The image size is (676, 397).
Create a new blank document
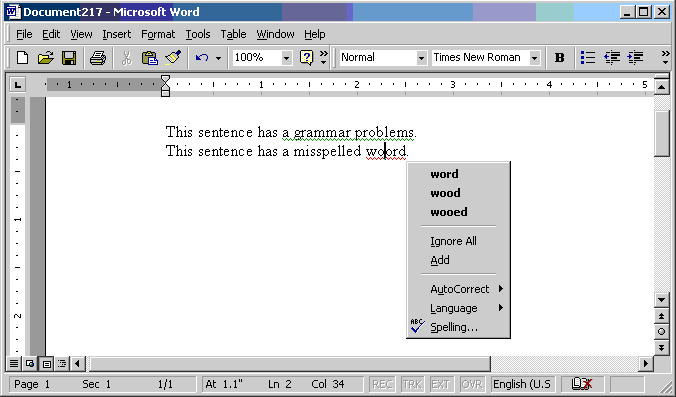pyautogui.click(x=22, y=57)
